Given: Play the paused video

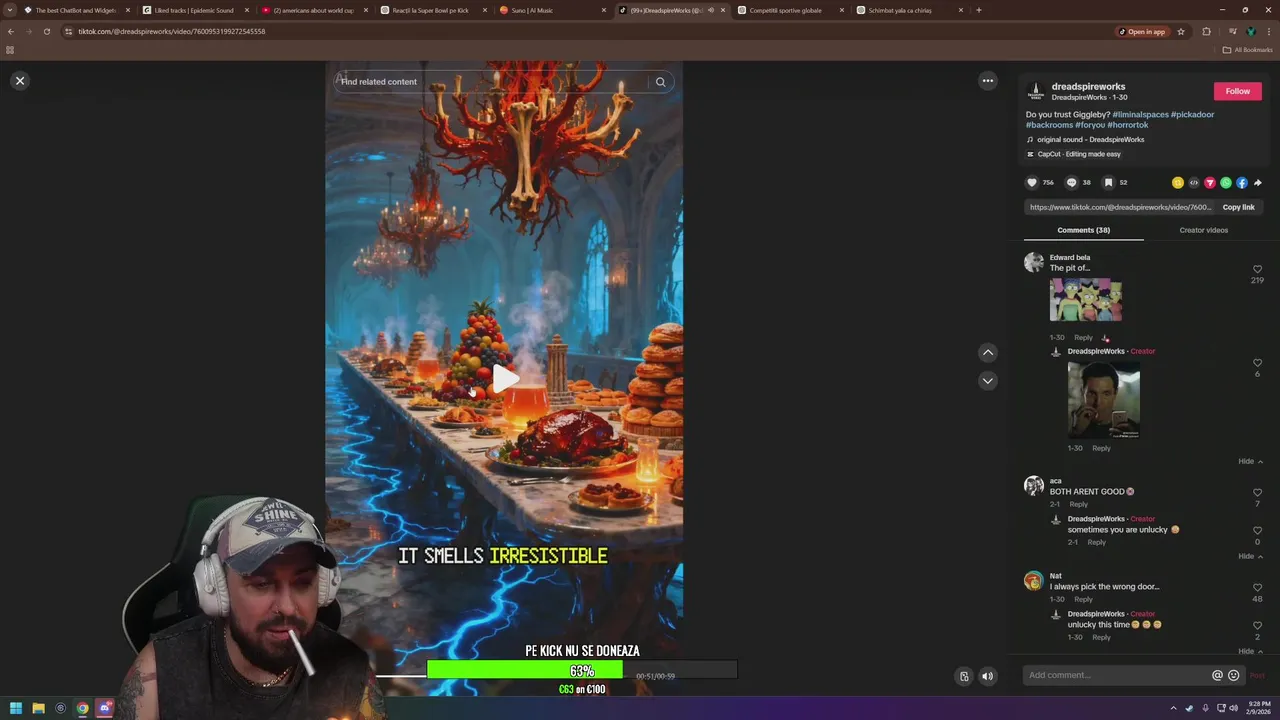Looking at the screenshot, I should coord(504,378).
